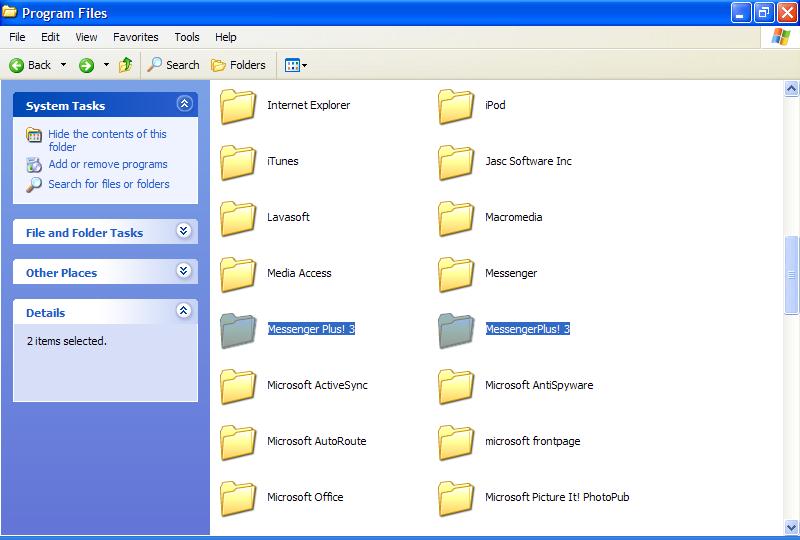Click the iTunes folder name
This screenshot has height=540, width=800.
click(283, 161)
